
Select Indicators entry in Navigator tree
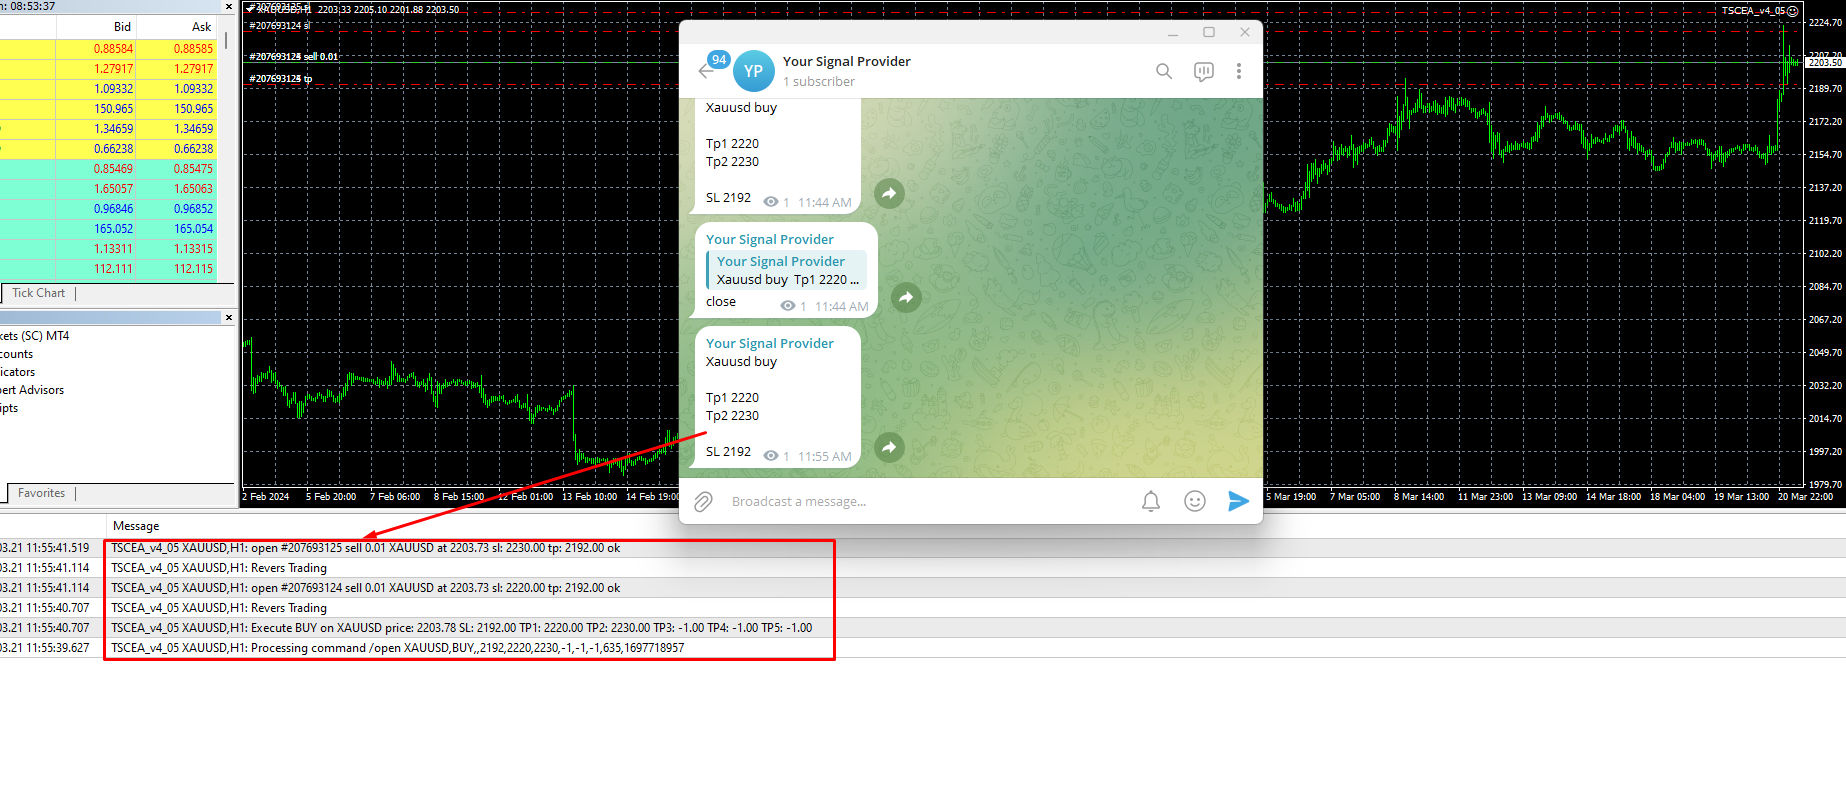[18, 372]
